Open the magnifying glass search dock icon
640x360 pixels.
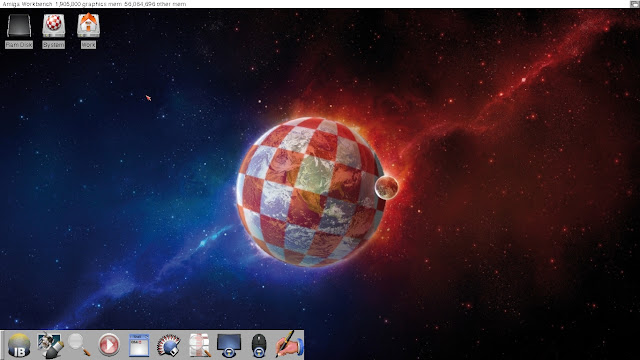click(x=79, y=345)
